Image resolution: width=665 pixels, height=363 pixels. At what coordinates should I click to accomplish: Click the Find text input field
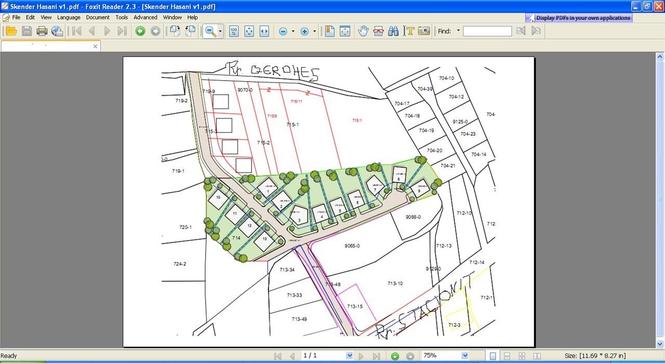click(x=487, y=31)
